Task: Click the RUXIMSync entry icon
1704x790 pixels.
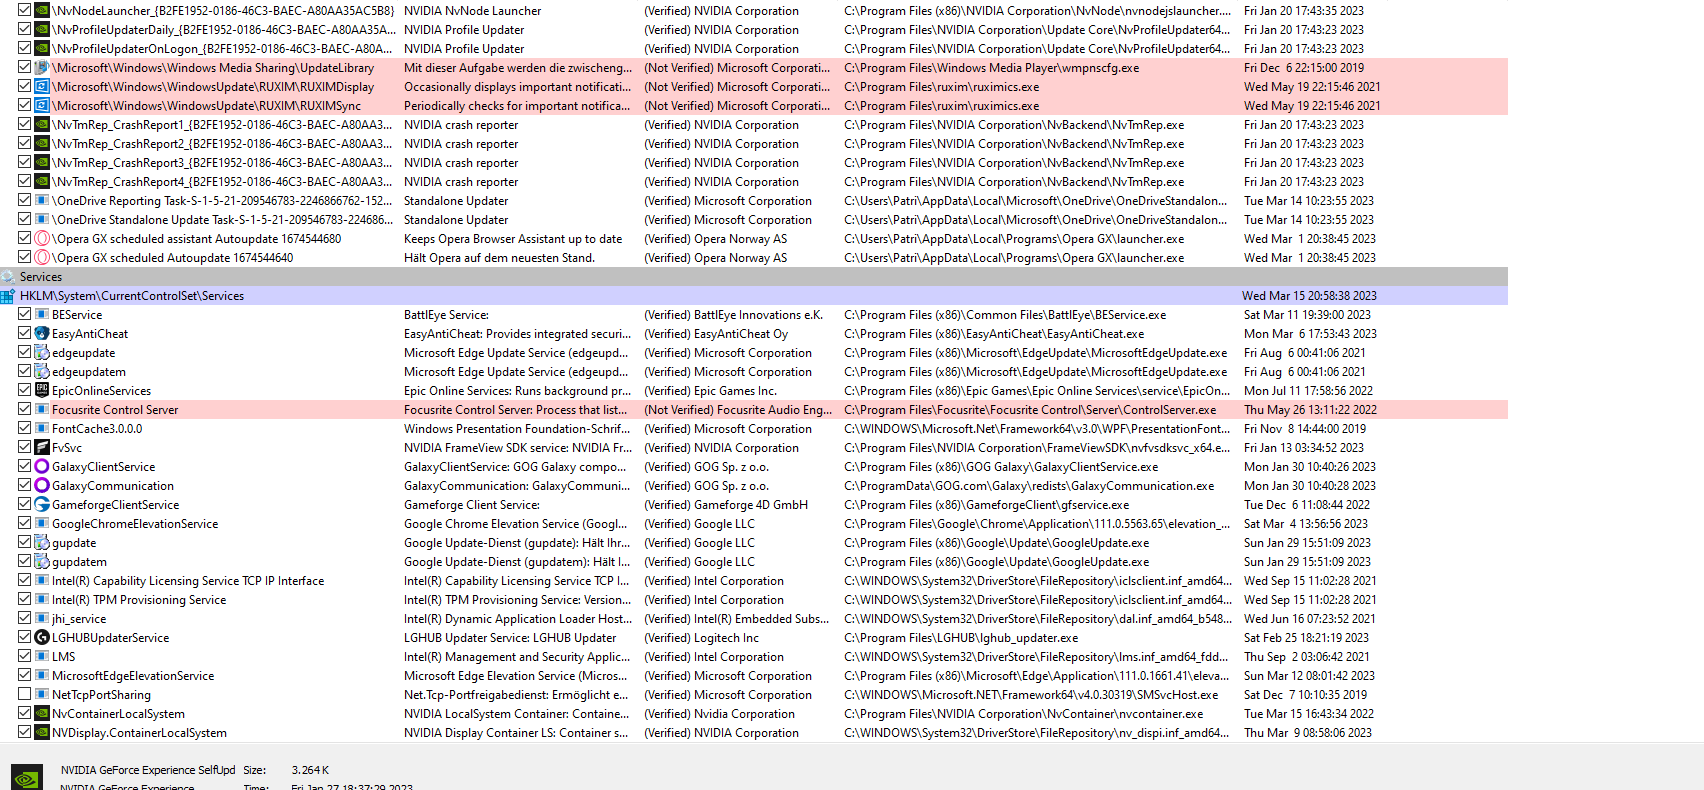Action: [42, 106]
